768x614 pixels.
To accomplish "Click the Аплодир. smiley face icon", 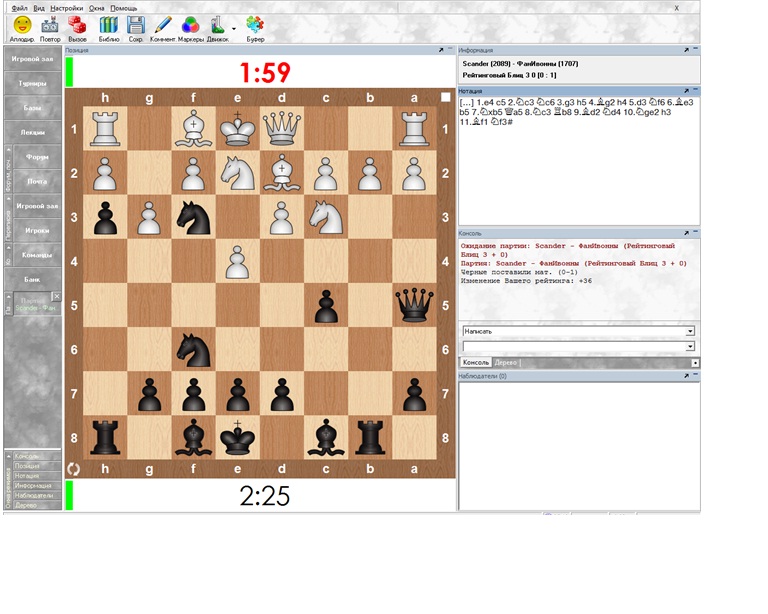I will 21,25.
